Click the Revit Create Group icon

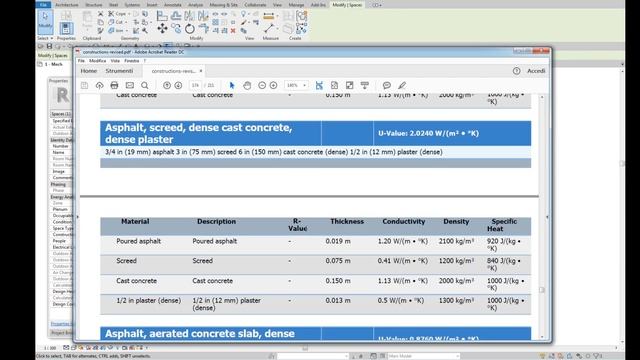tap(302, 16)
